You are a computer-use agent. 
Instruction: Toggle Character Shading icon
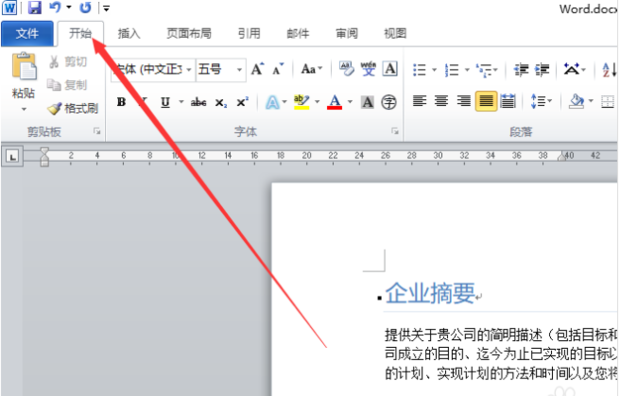point(368,102)
